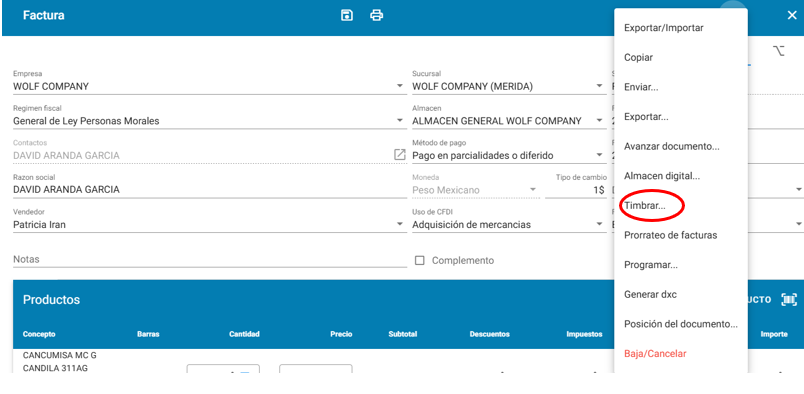The height and width of the screenshot is (394, 804).
Task: Click the Precio input box in product row
Action: [315, 368]
